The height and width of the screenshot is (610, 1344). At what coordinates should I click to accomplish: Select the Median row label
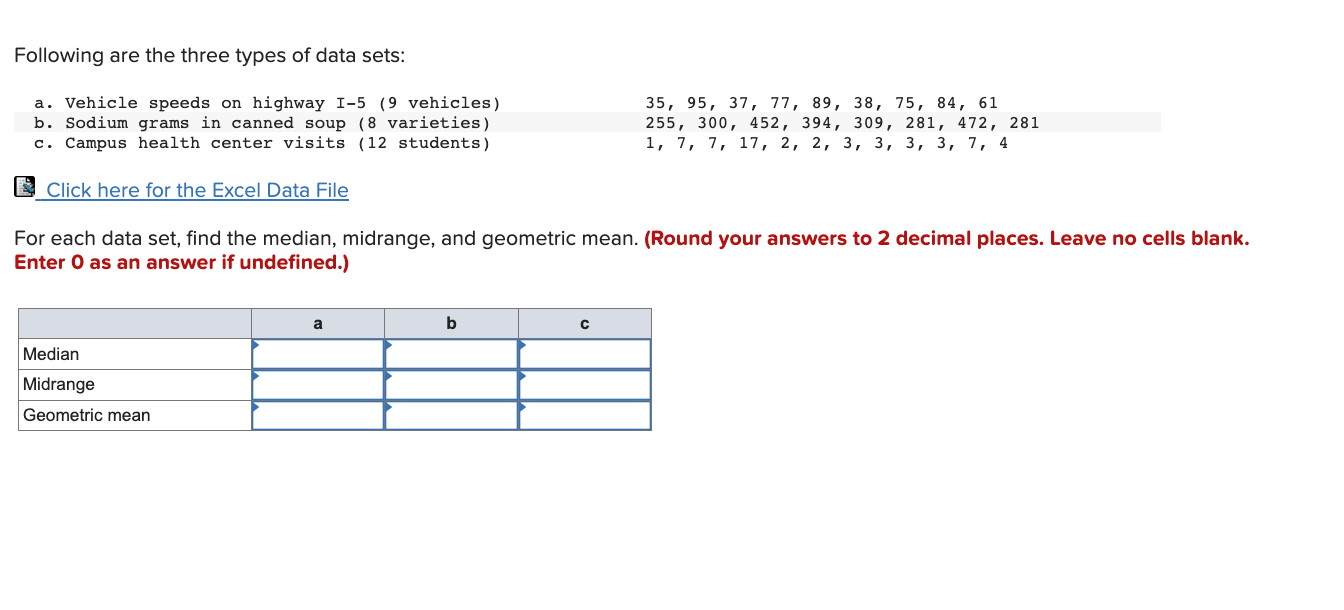pos(53,353)
